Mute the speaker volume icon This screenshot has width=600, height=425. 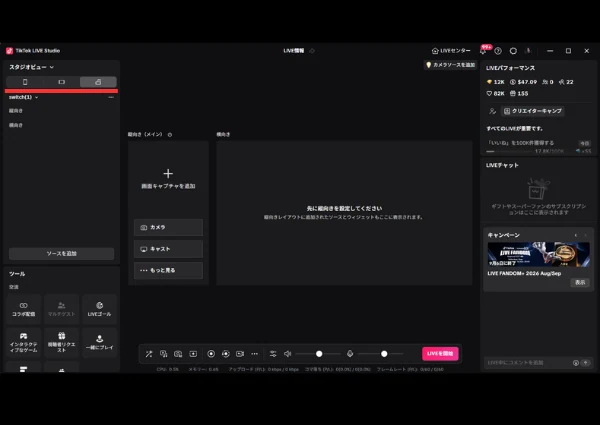287,354
